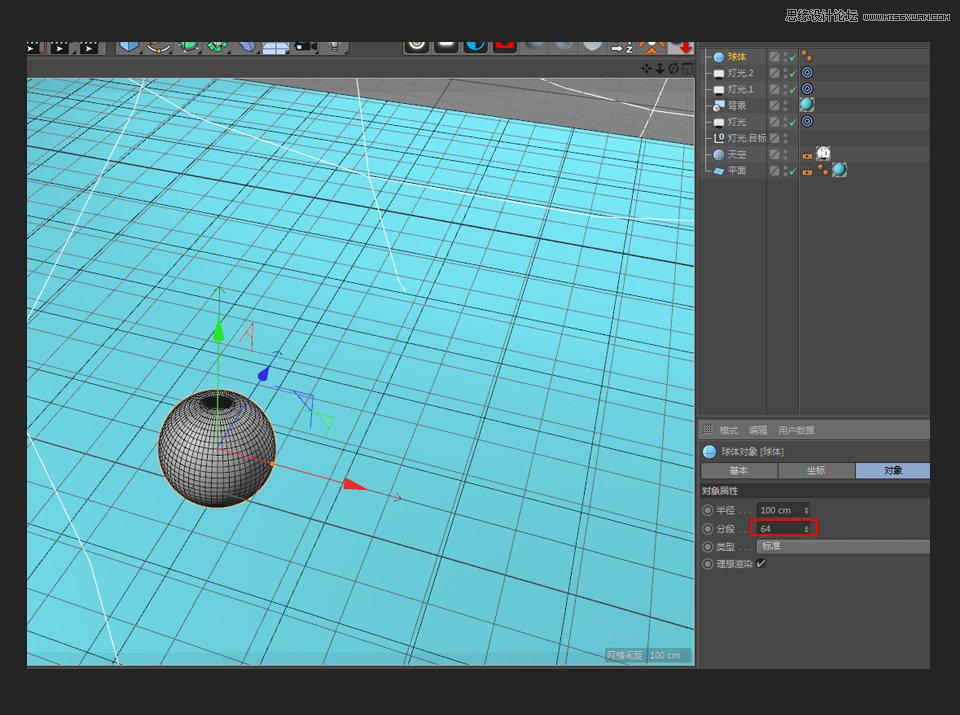Select the cube primitive icon in the toolbar
This screenshot has width=960, height=715.
coord(126,45)
